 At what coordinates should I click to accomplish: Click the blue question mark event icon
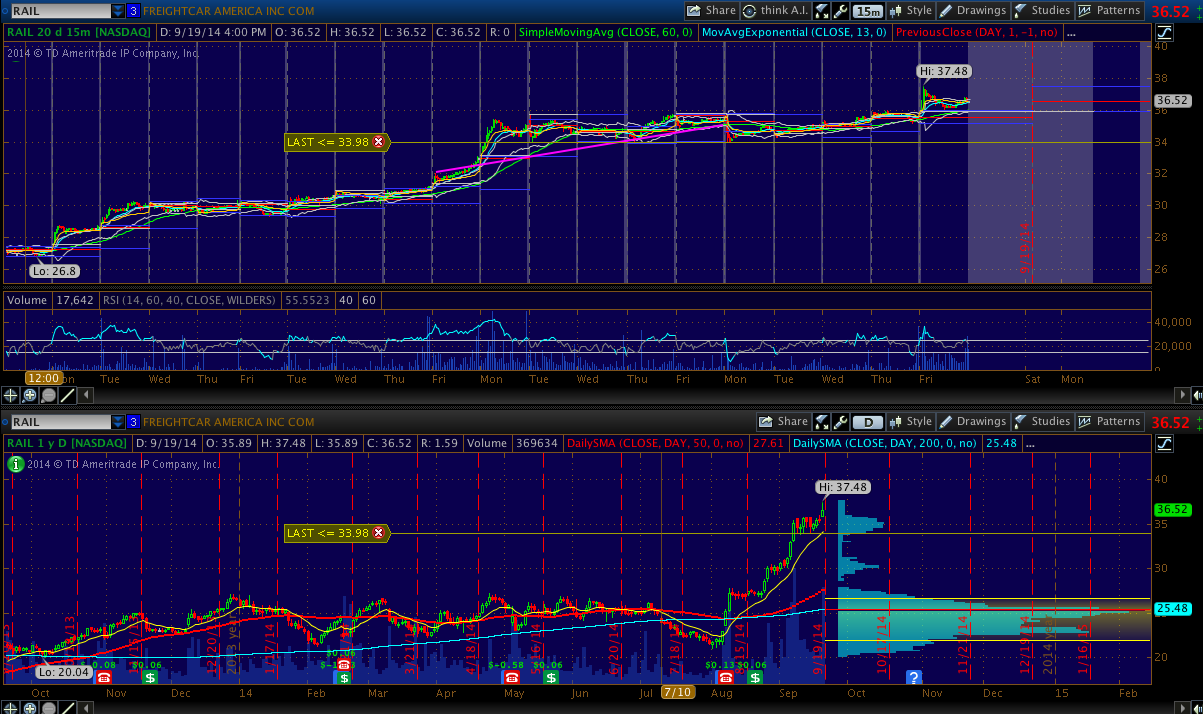click(x=913, y=677)
